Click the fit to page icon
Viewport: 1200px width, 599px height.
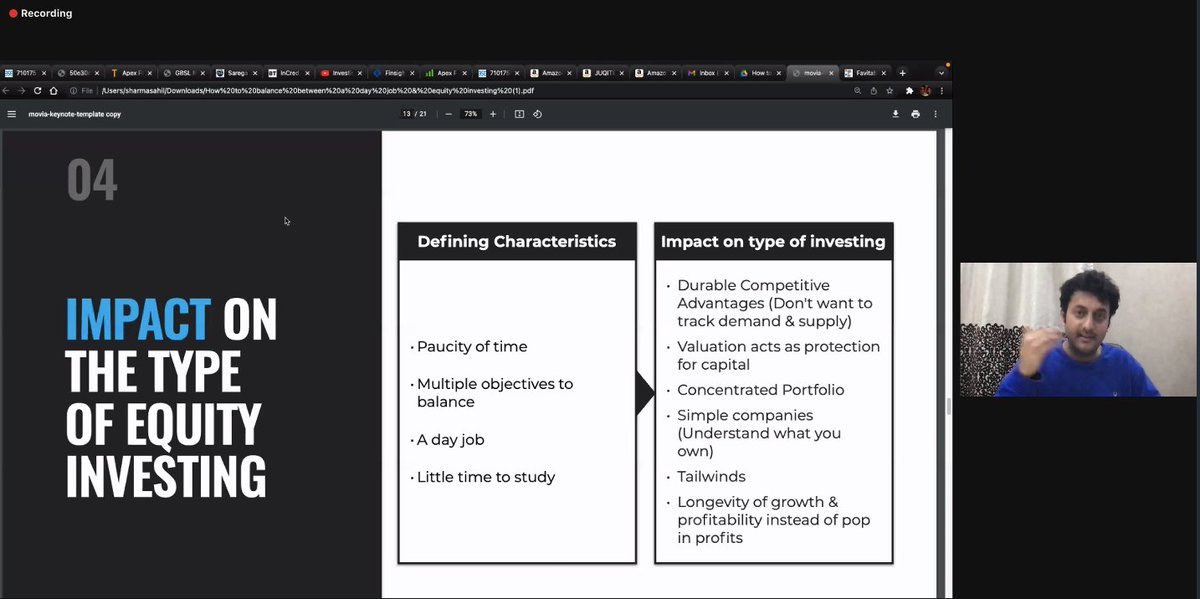point(519,114)
